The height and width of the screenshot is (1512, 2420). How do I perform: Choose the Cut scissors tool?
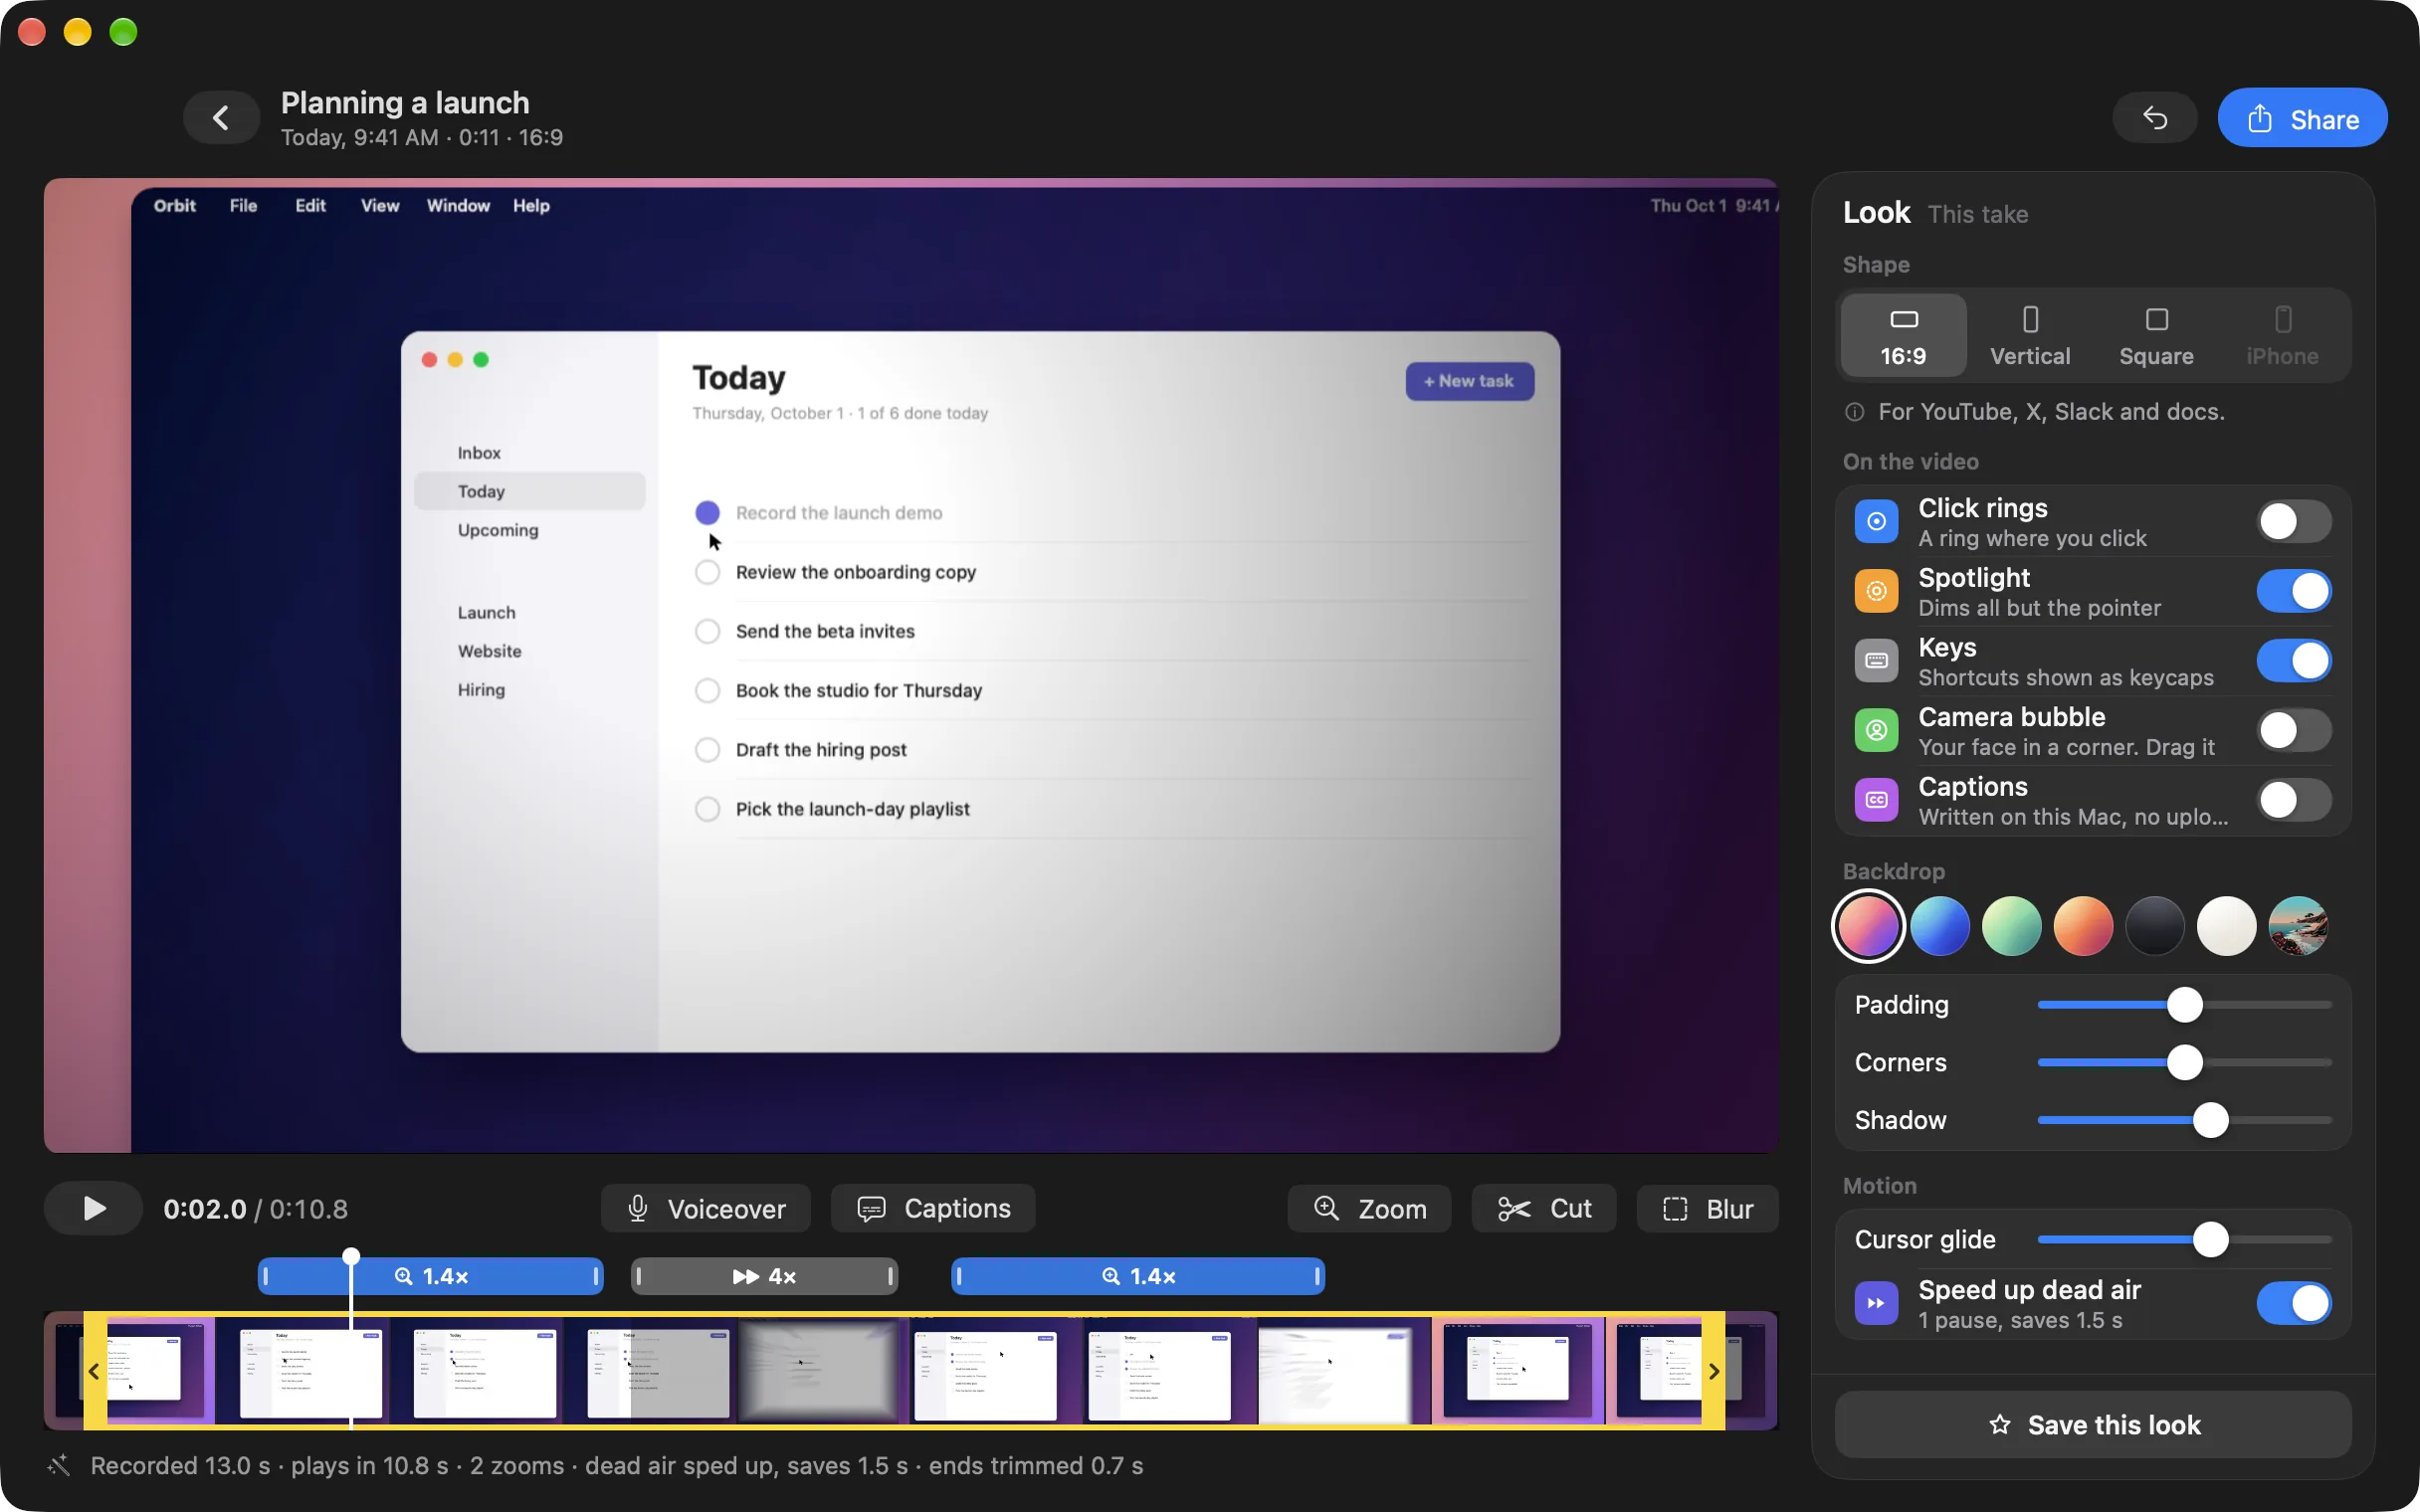point(1544,1209)
